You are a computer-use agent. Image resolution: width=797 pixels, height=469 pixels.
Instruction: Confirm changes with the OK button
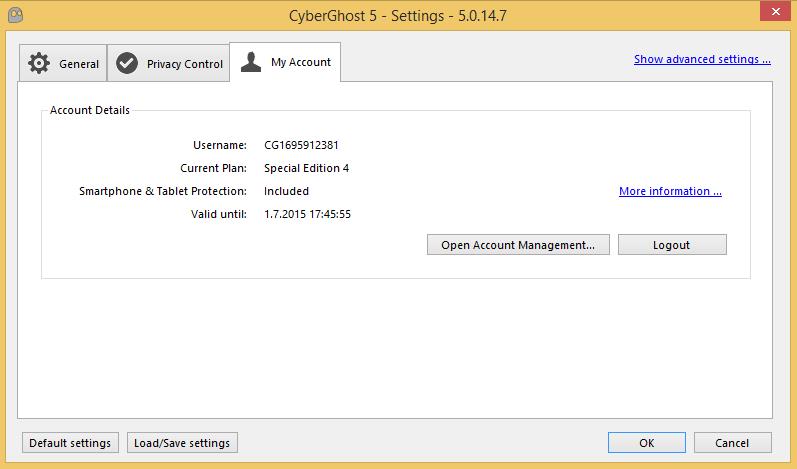point(646,443)
